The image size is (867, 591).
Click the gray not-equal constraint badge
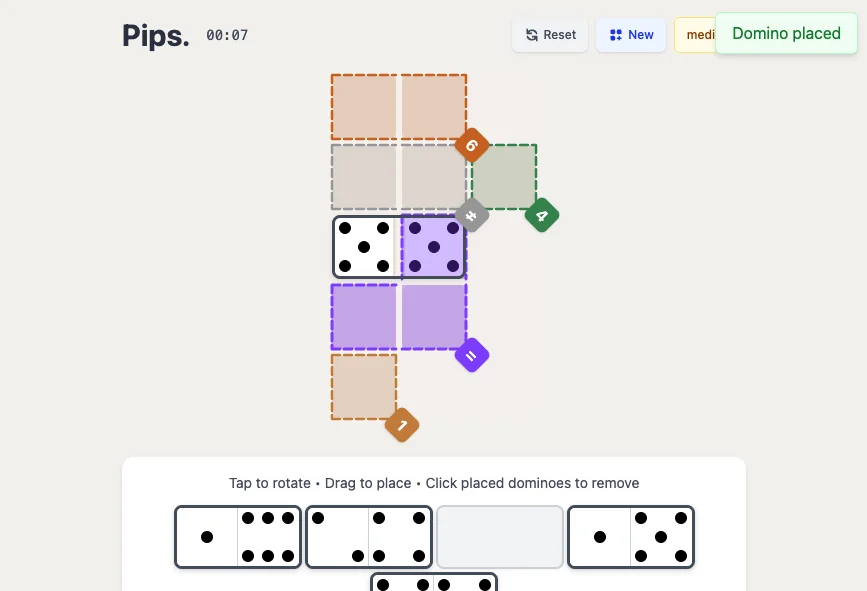[472, 215]
